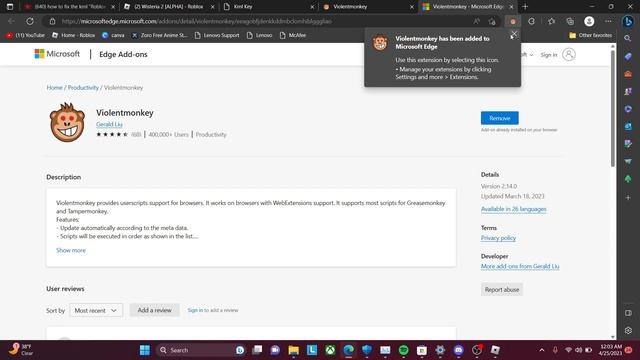This screenshot has width=640, height=360.
Task: Open Settings and more three-dot menu
Action: click(608, 21)
